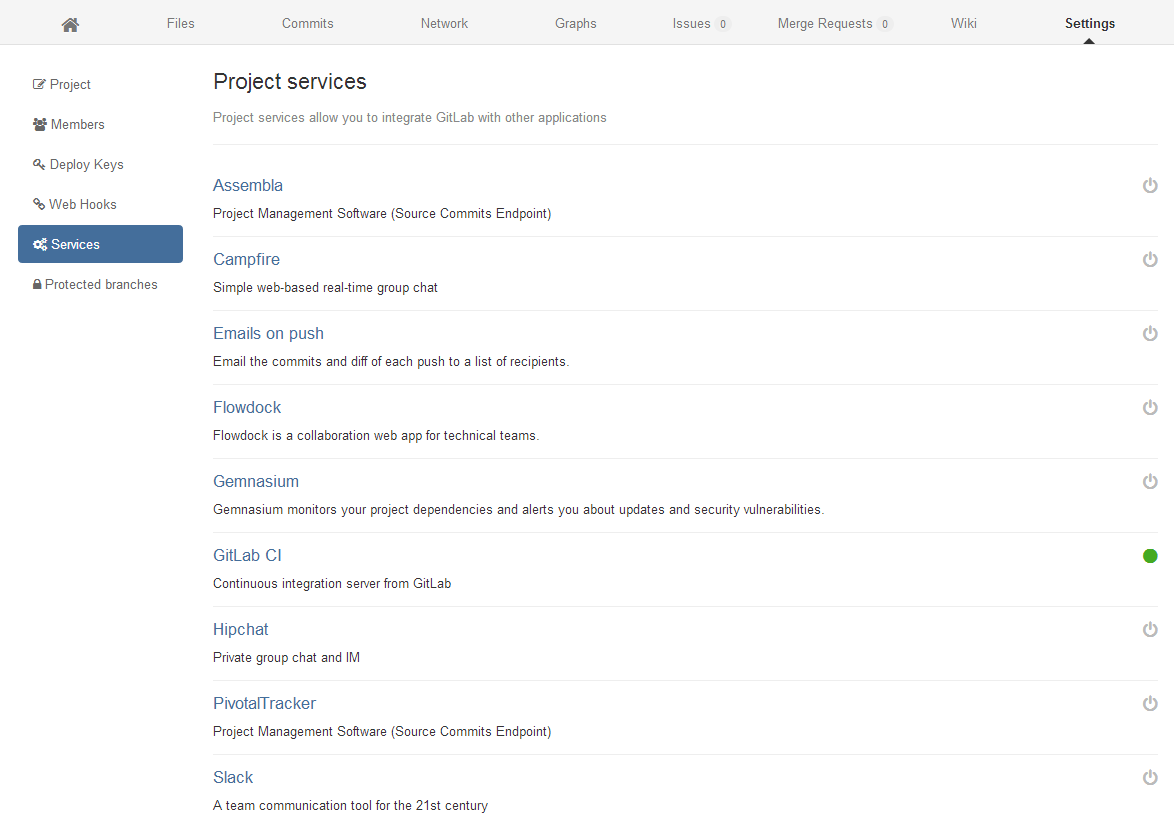Screen dimensions: 1174x820
Task: Click the Flowdock collaboration web app description
Action: click(x=376, y=436)
